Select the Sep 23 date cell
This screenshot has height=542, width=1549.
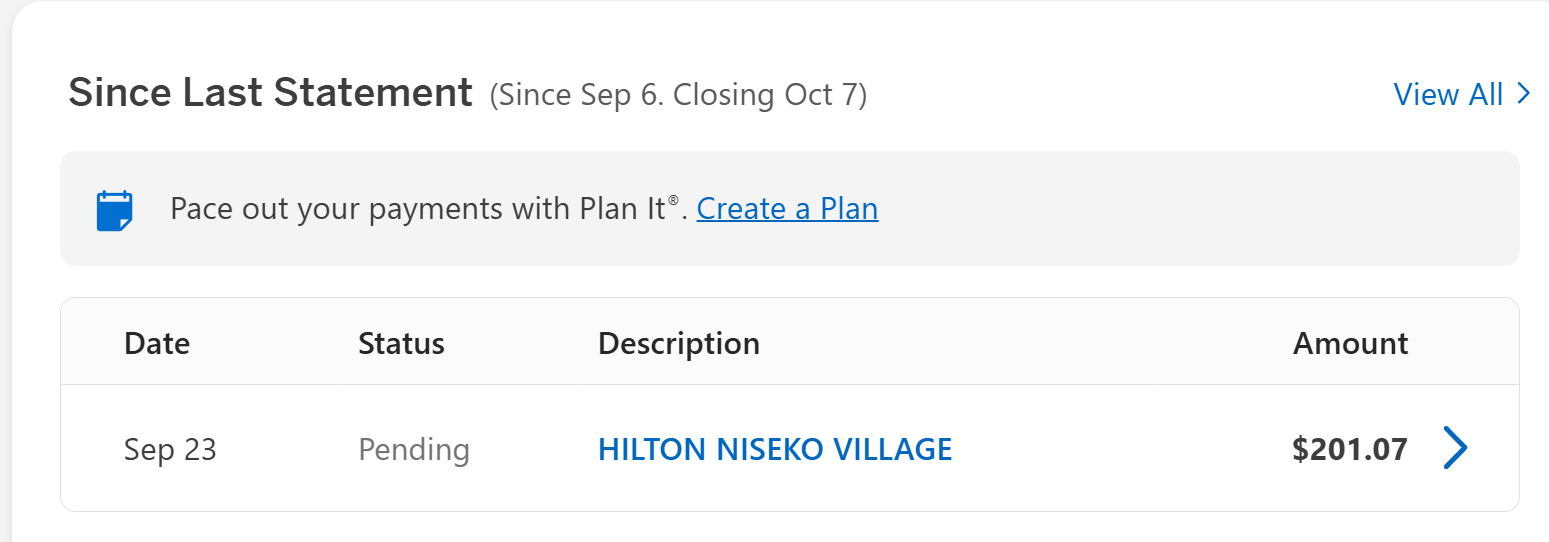(170, 450)
